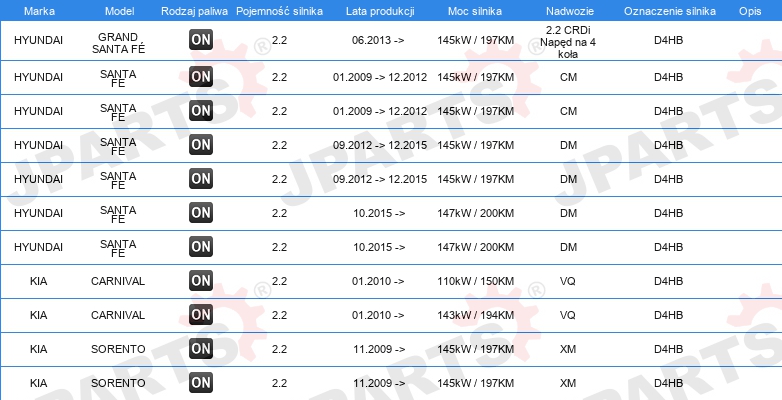The image size is (782, 400).
Task: Click capacity 2.2 in Carnival 110kW row
Action: click(279, 281)
